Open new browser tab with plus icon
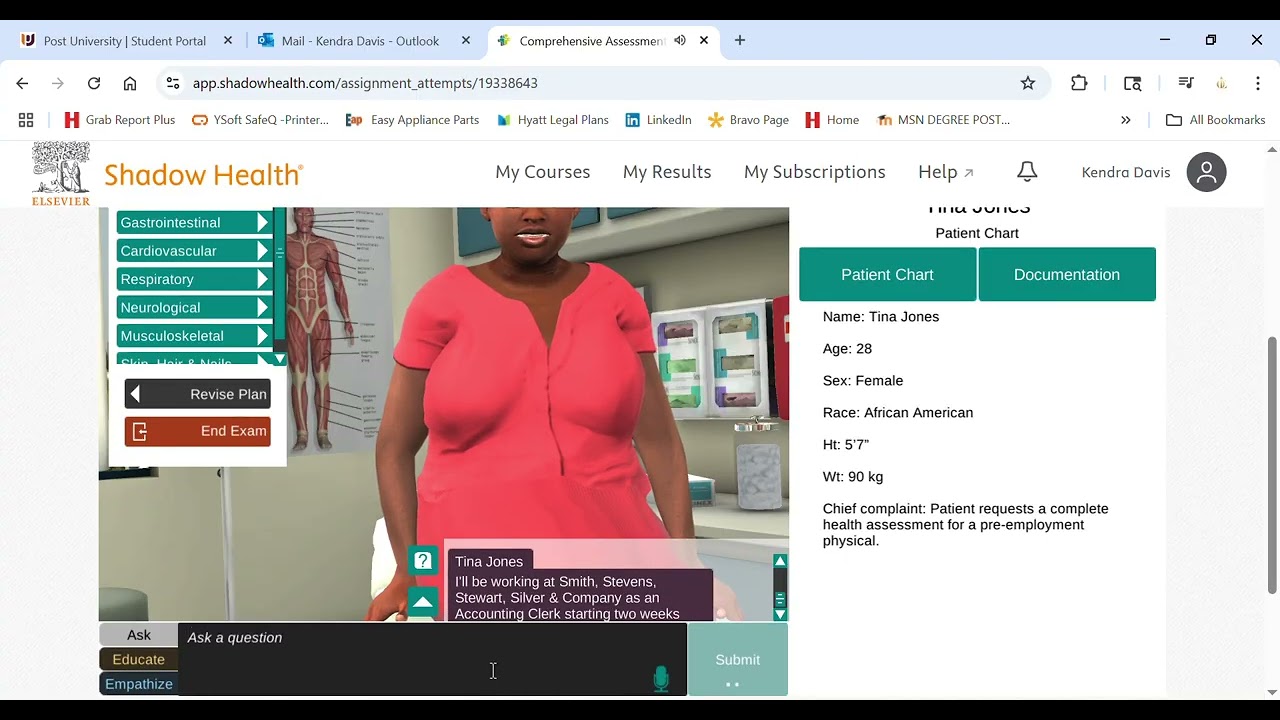This screenshot has height=720, width=1280. tap(740, 41)
